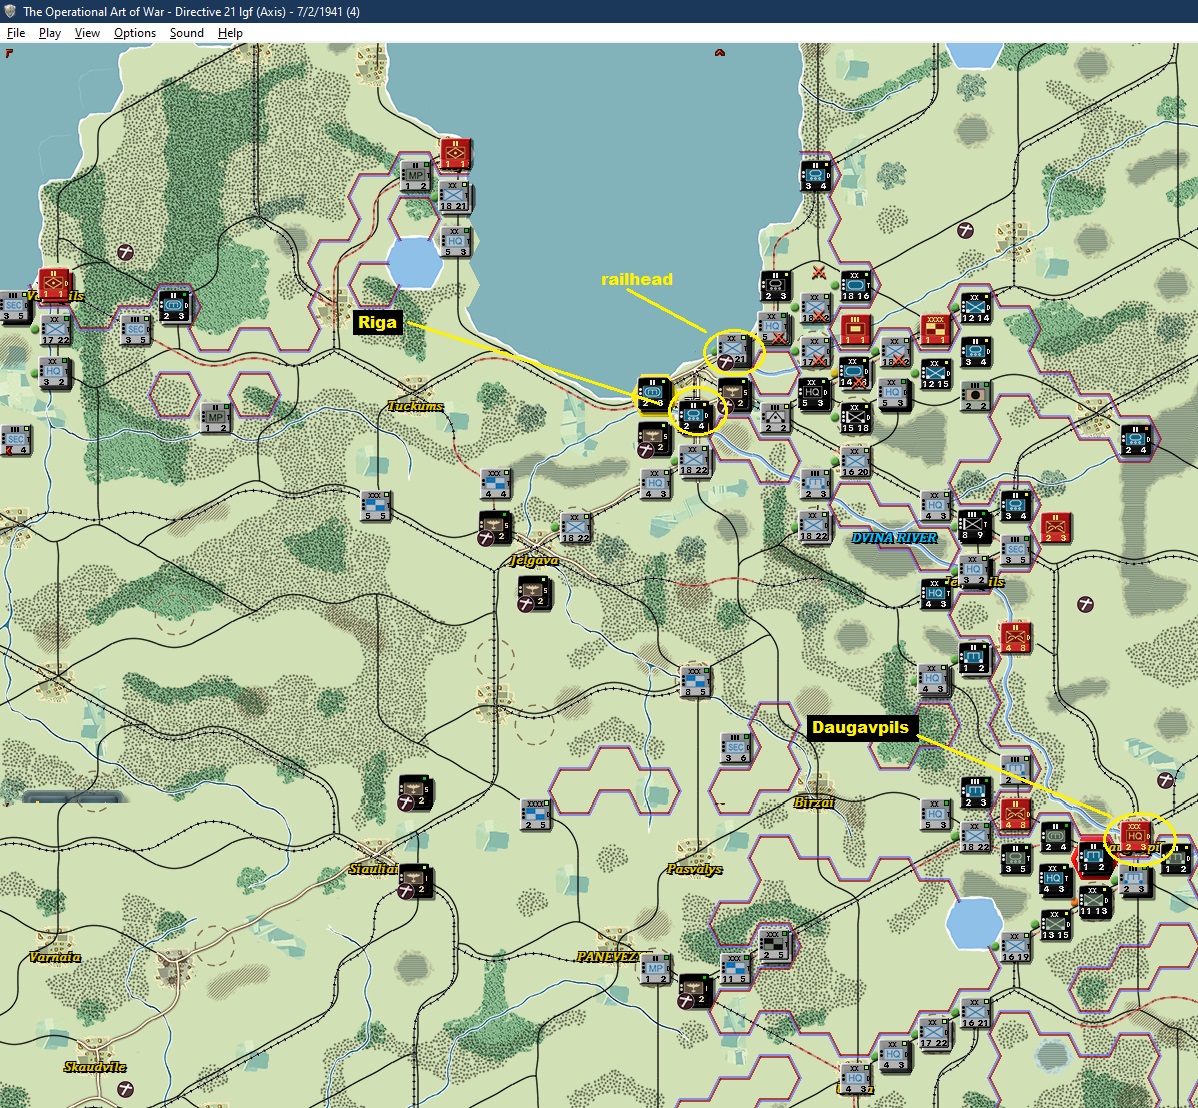Select the 2 2 artillery regiment counter
Screen dimensions: 1198x1108
click(976, 396)
